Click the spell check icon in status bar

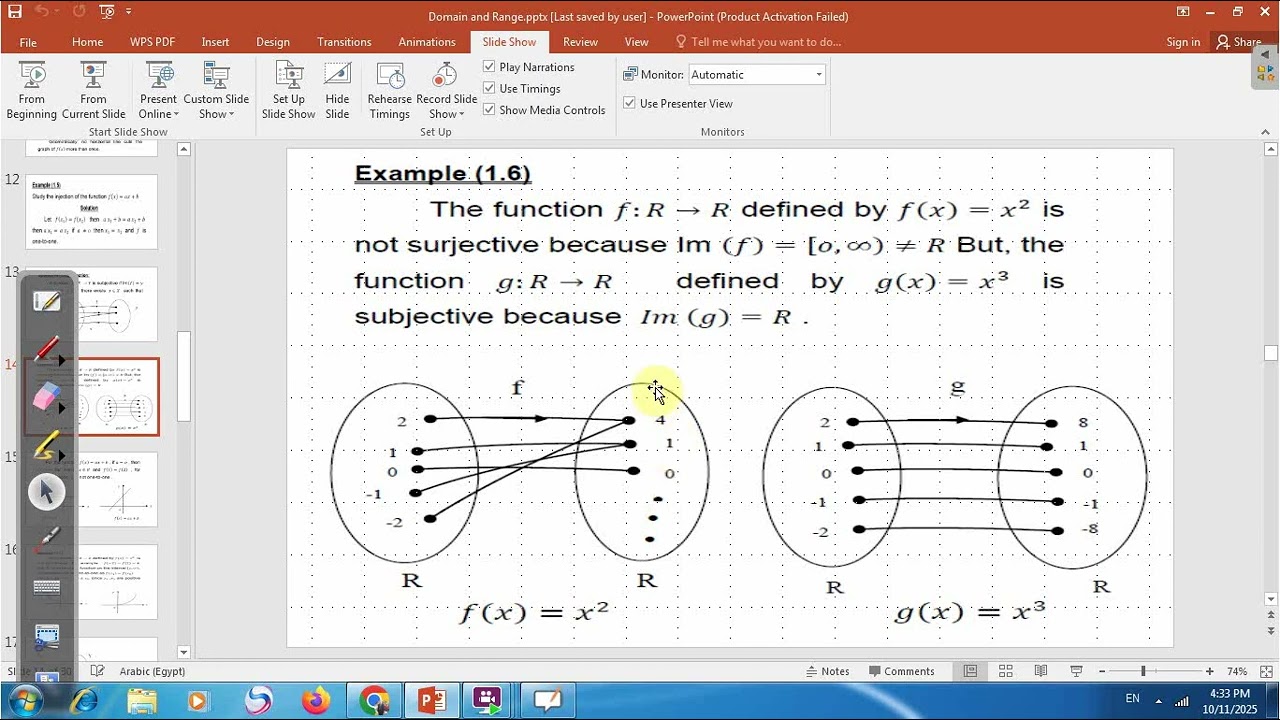(x=97, y=671)
